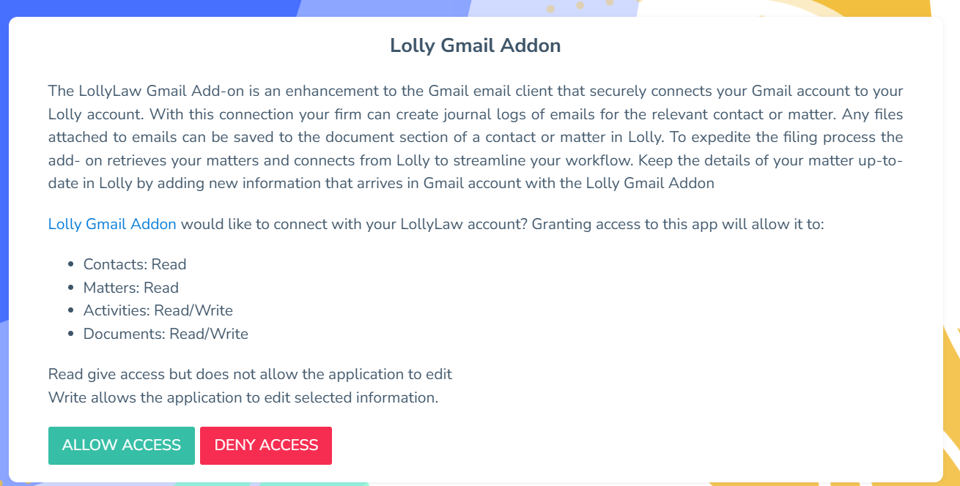Click the description line starting 'The LollyLaw Gmail Add-on'
Viewport: 960px width, 486px height.
tap(476, 91)
